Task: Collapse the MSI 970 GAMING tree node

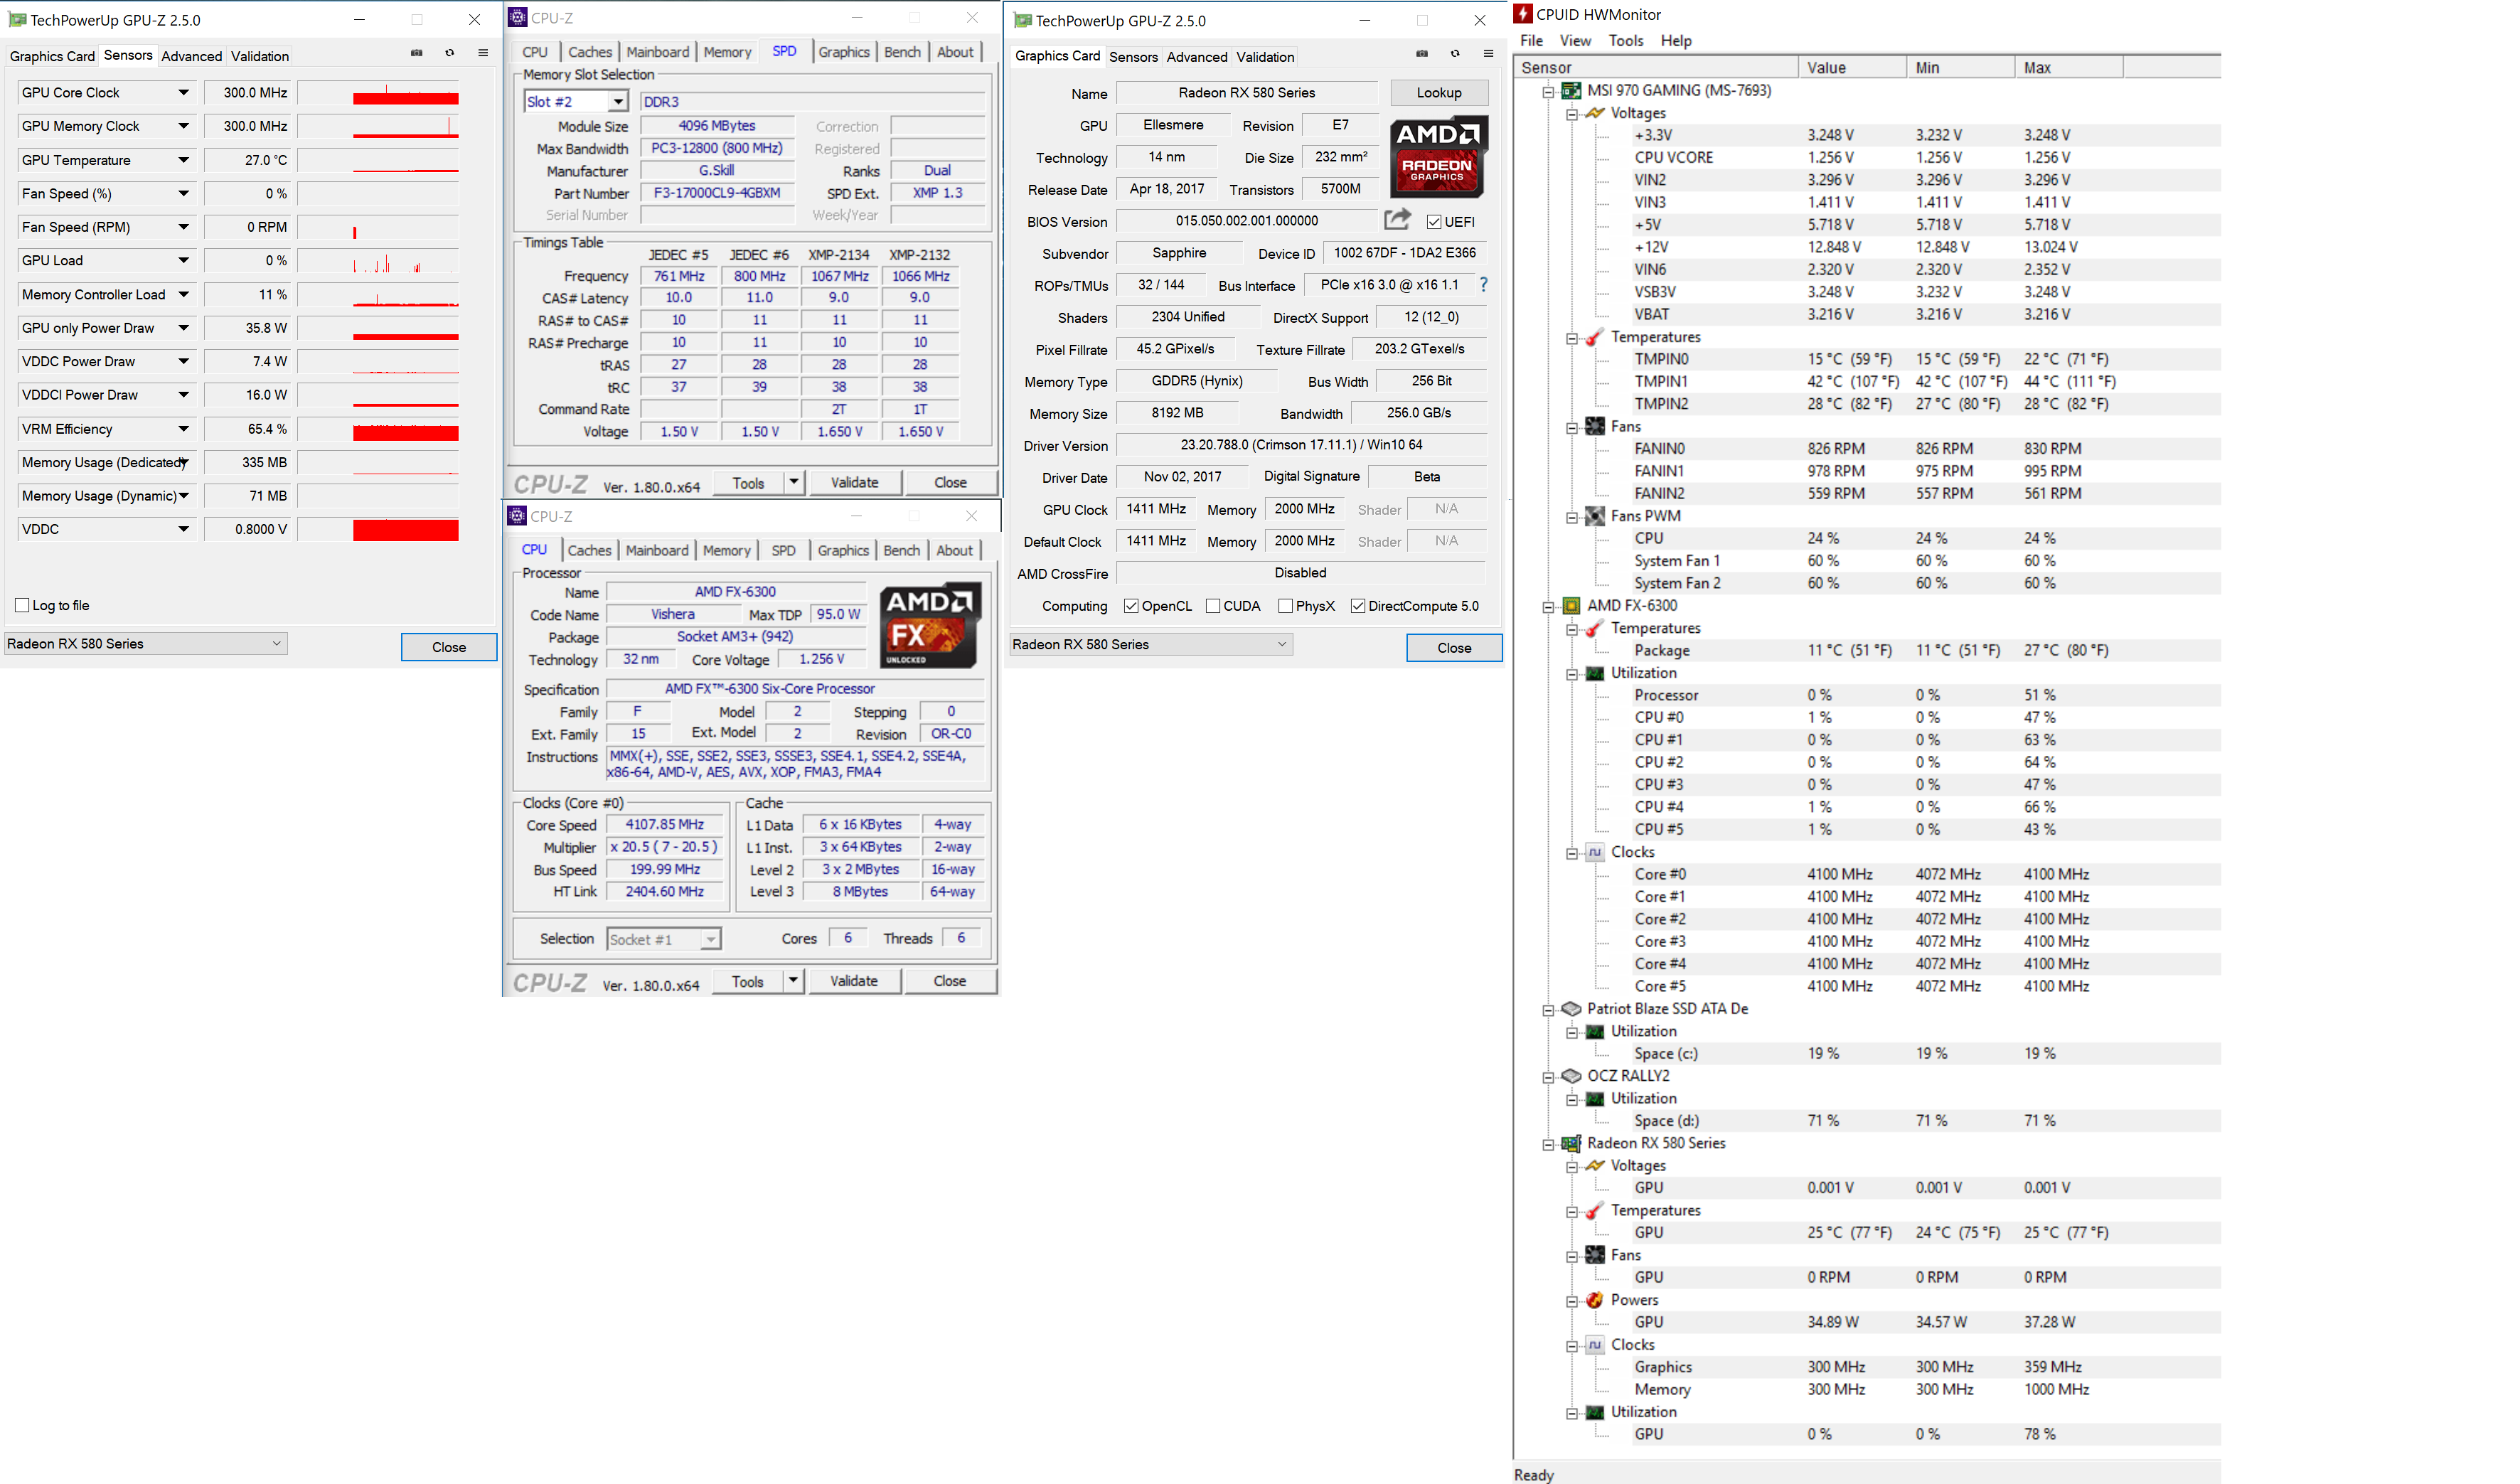Action: click(1548, 92)
